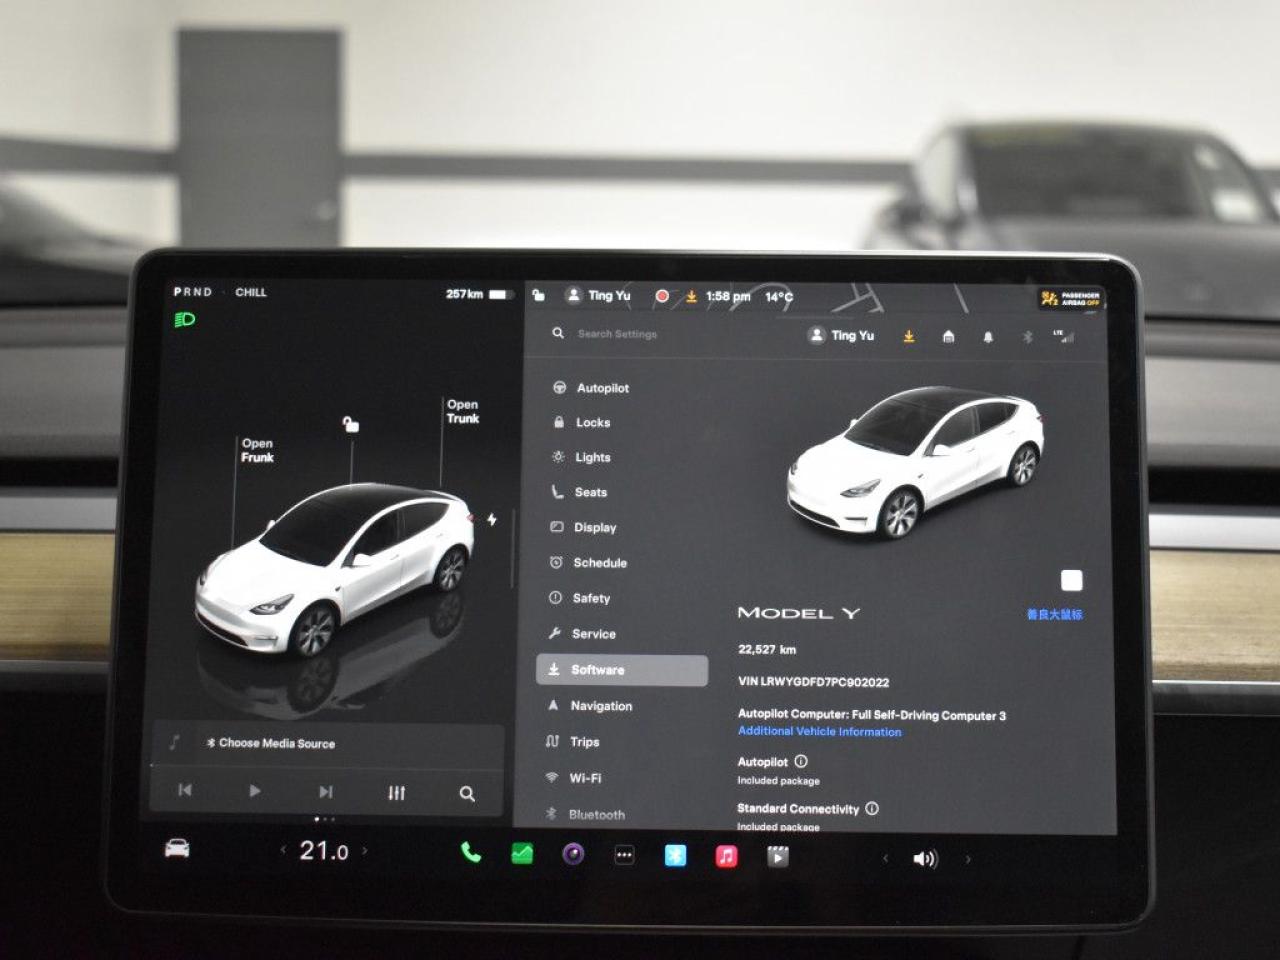The width and height of the screenshot is (1280, 960).
Task: Tap the LTE signal strength icon
Action: pyautogui.click(x=1063, y=336)
